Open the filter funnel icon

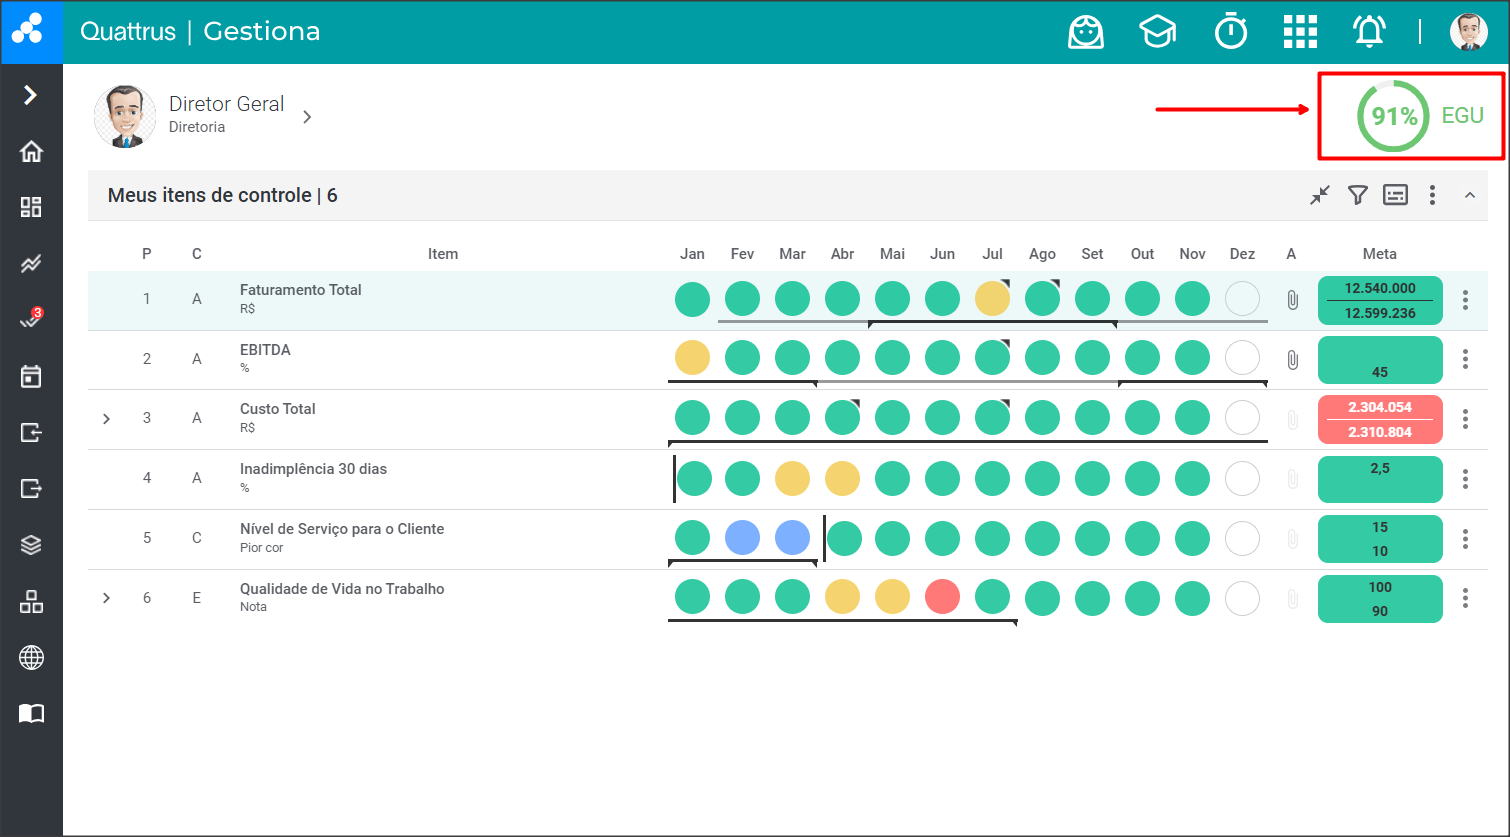(1357, 195)
